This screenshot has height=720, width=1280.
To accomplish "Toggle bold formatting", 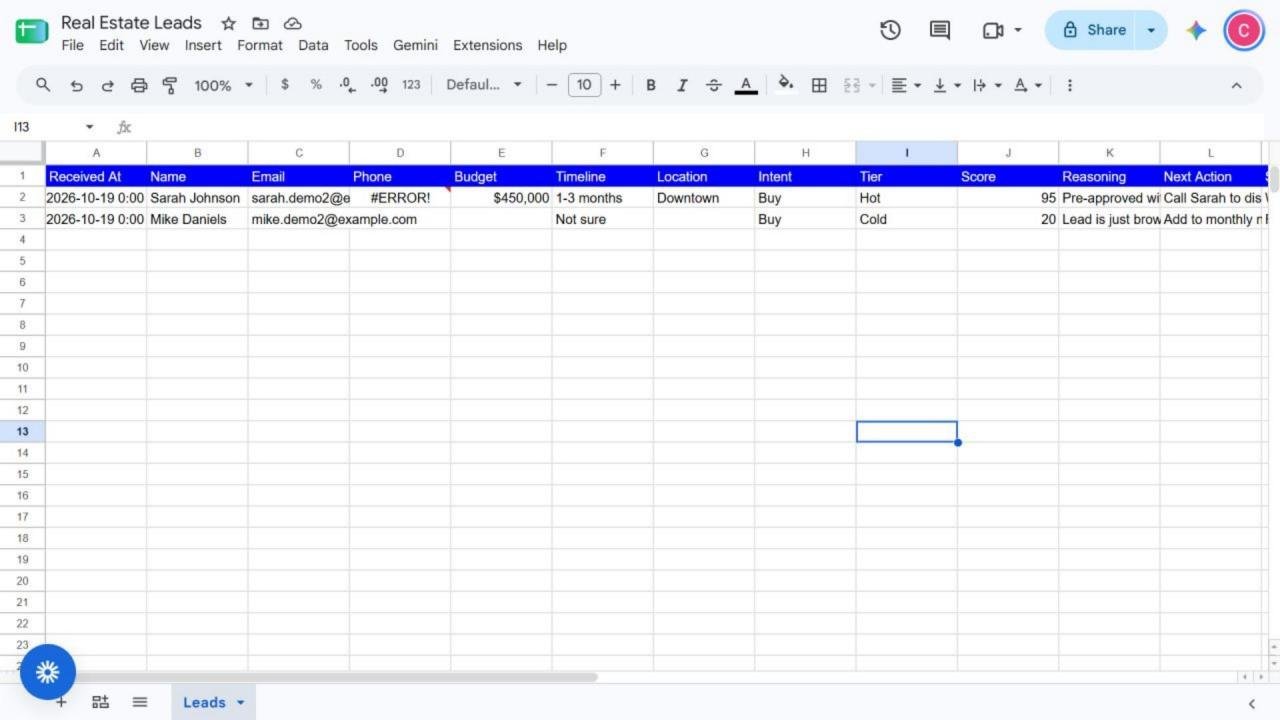I will [651, 85].
